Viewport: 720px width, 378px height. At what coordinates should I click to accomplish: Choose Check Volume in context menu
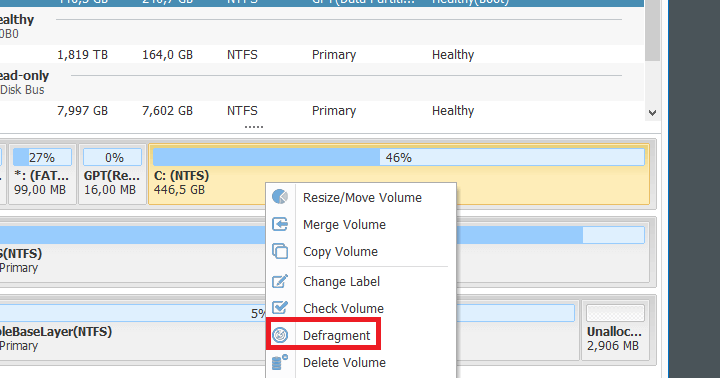point(361,308)
